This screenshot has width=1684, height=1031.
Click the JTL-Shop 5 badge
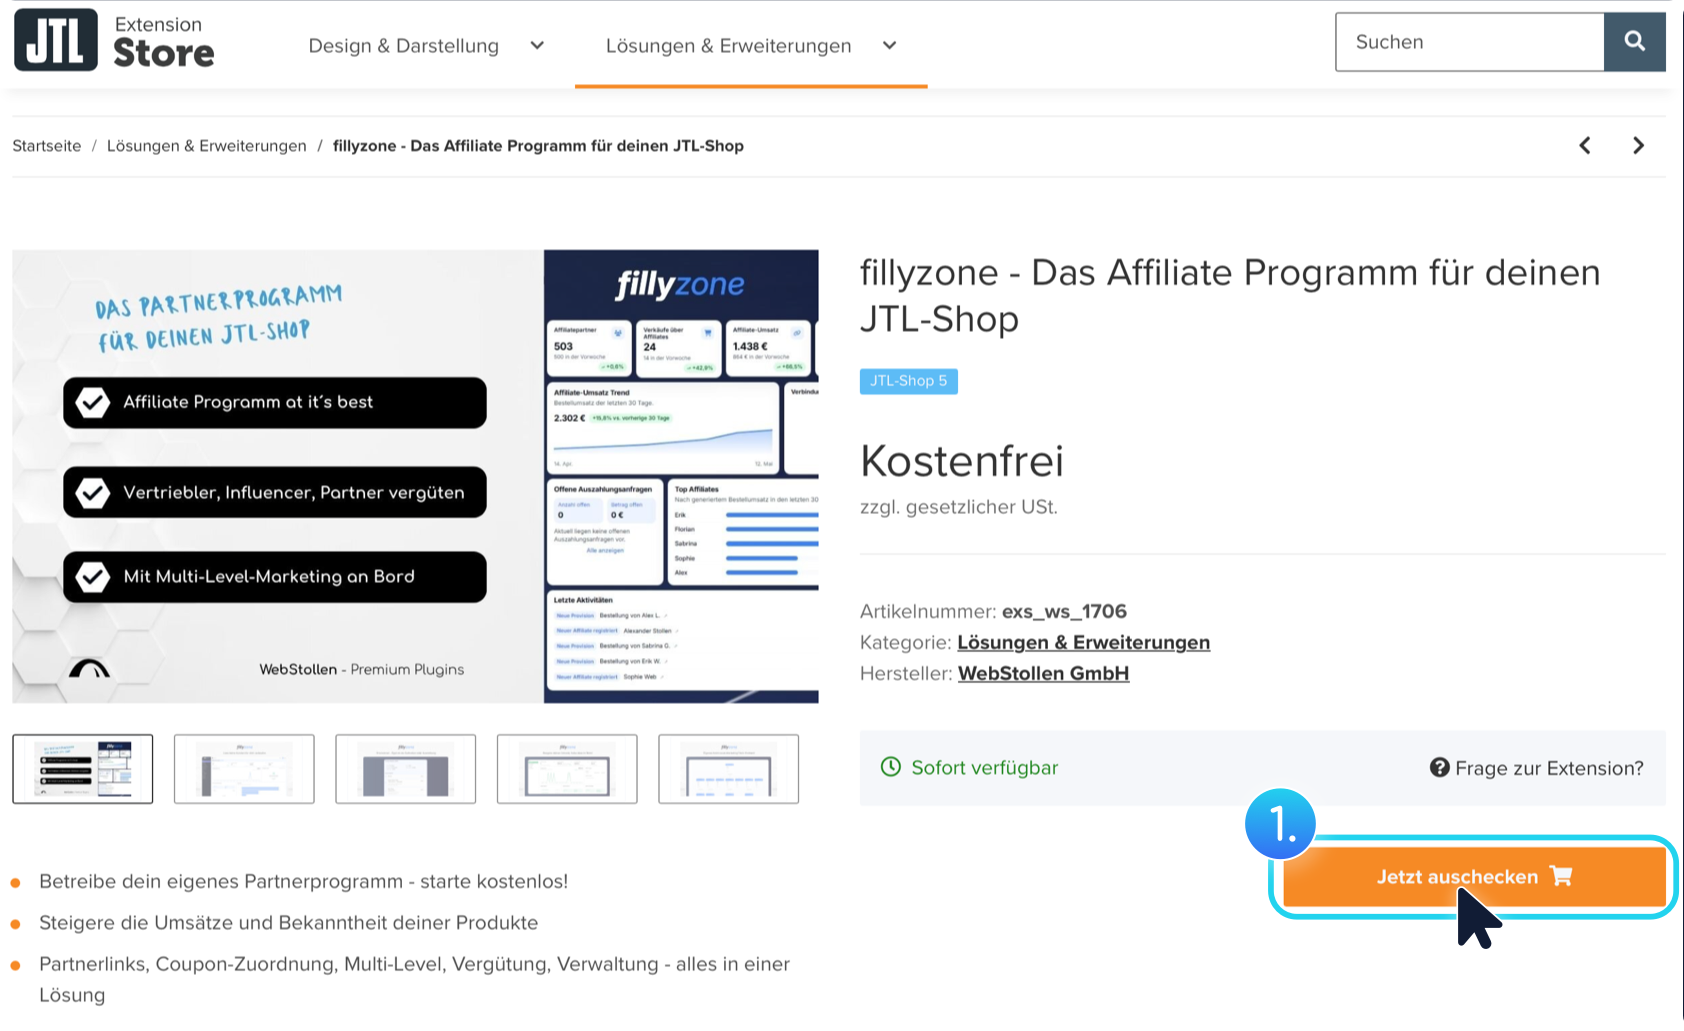909,381
